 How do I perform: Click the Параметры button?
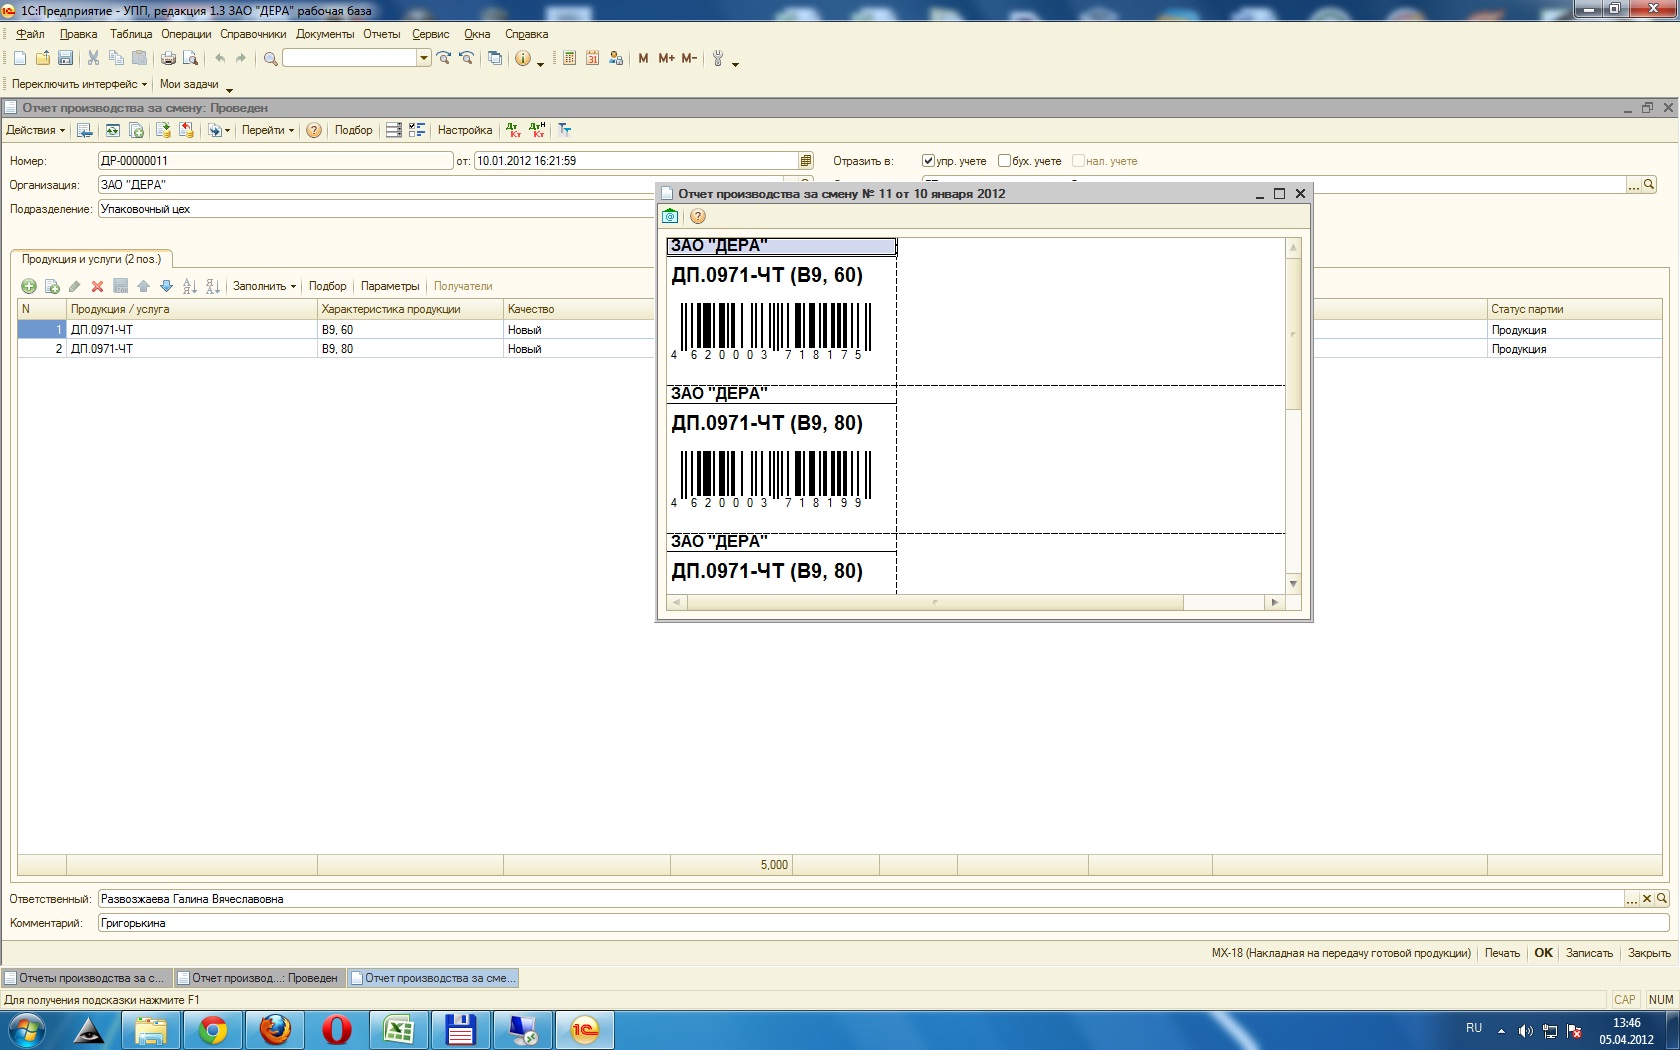point(390,286)
